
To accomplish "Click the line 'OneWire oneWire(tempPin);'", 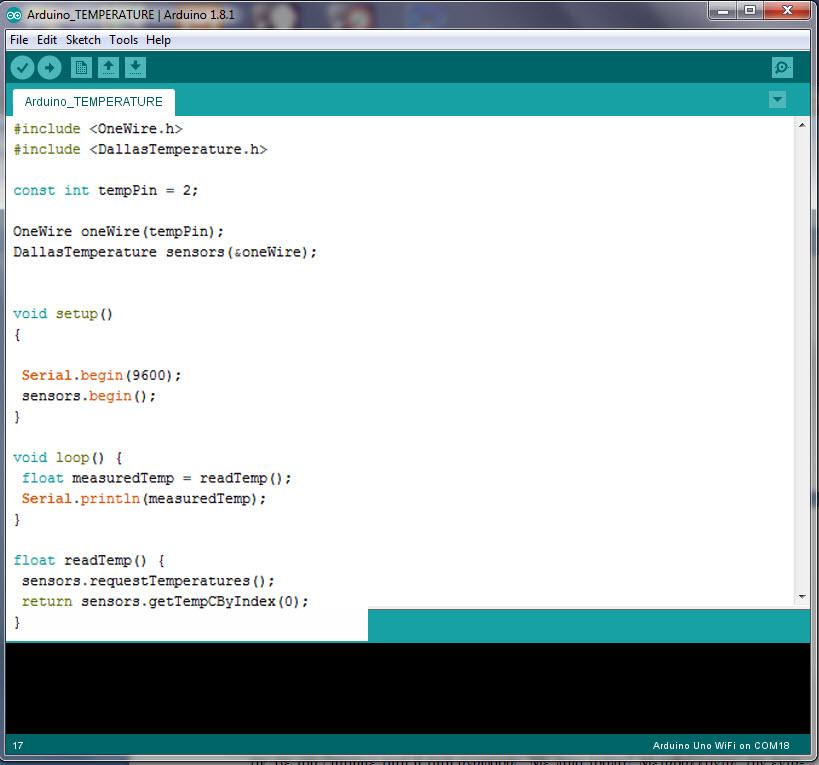I will coord(119,232).
